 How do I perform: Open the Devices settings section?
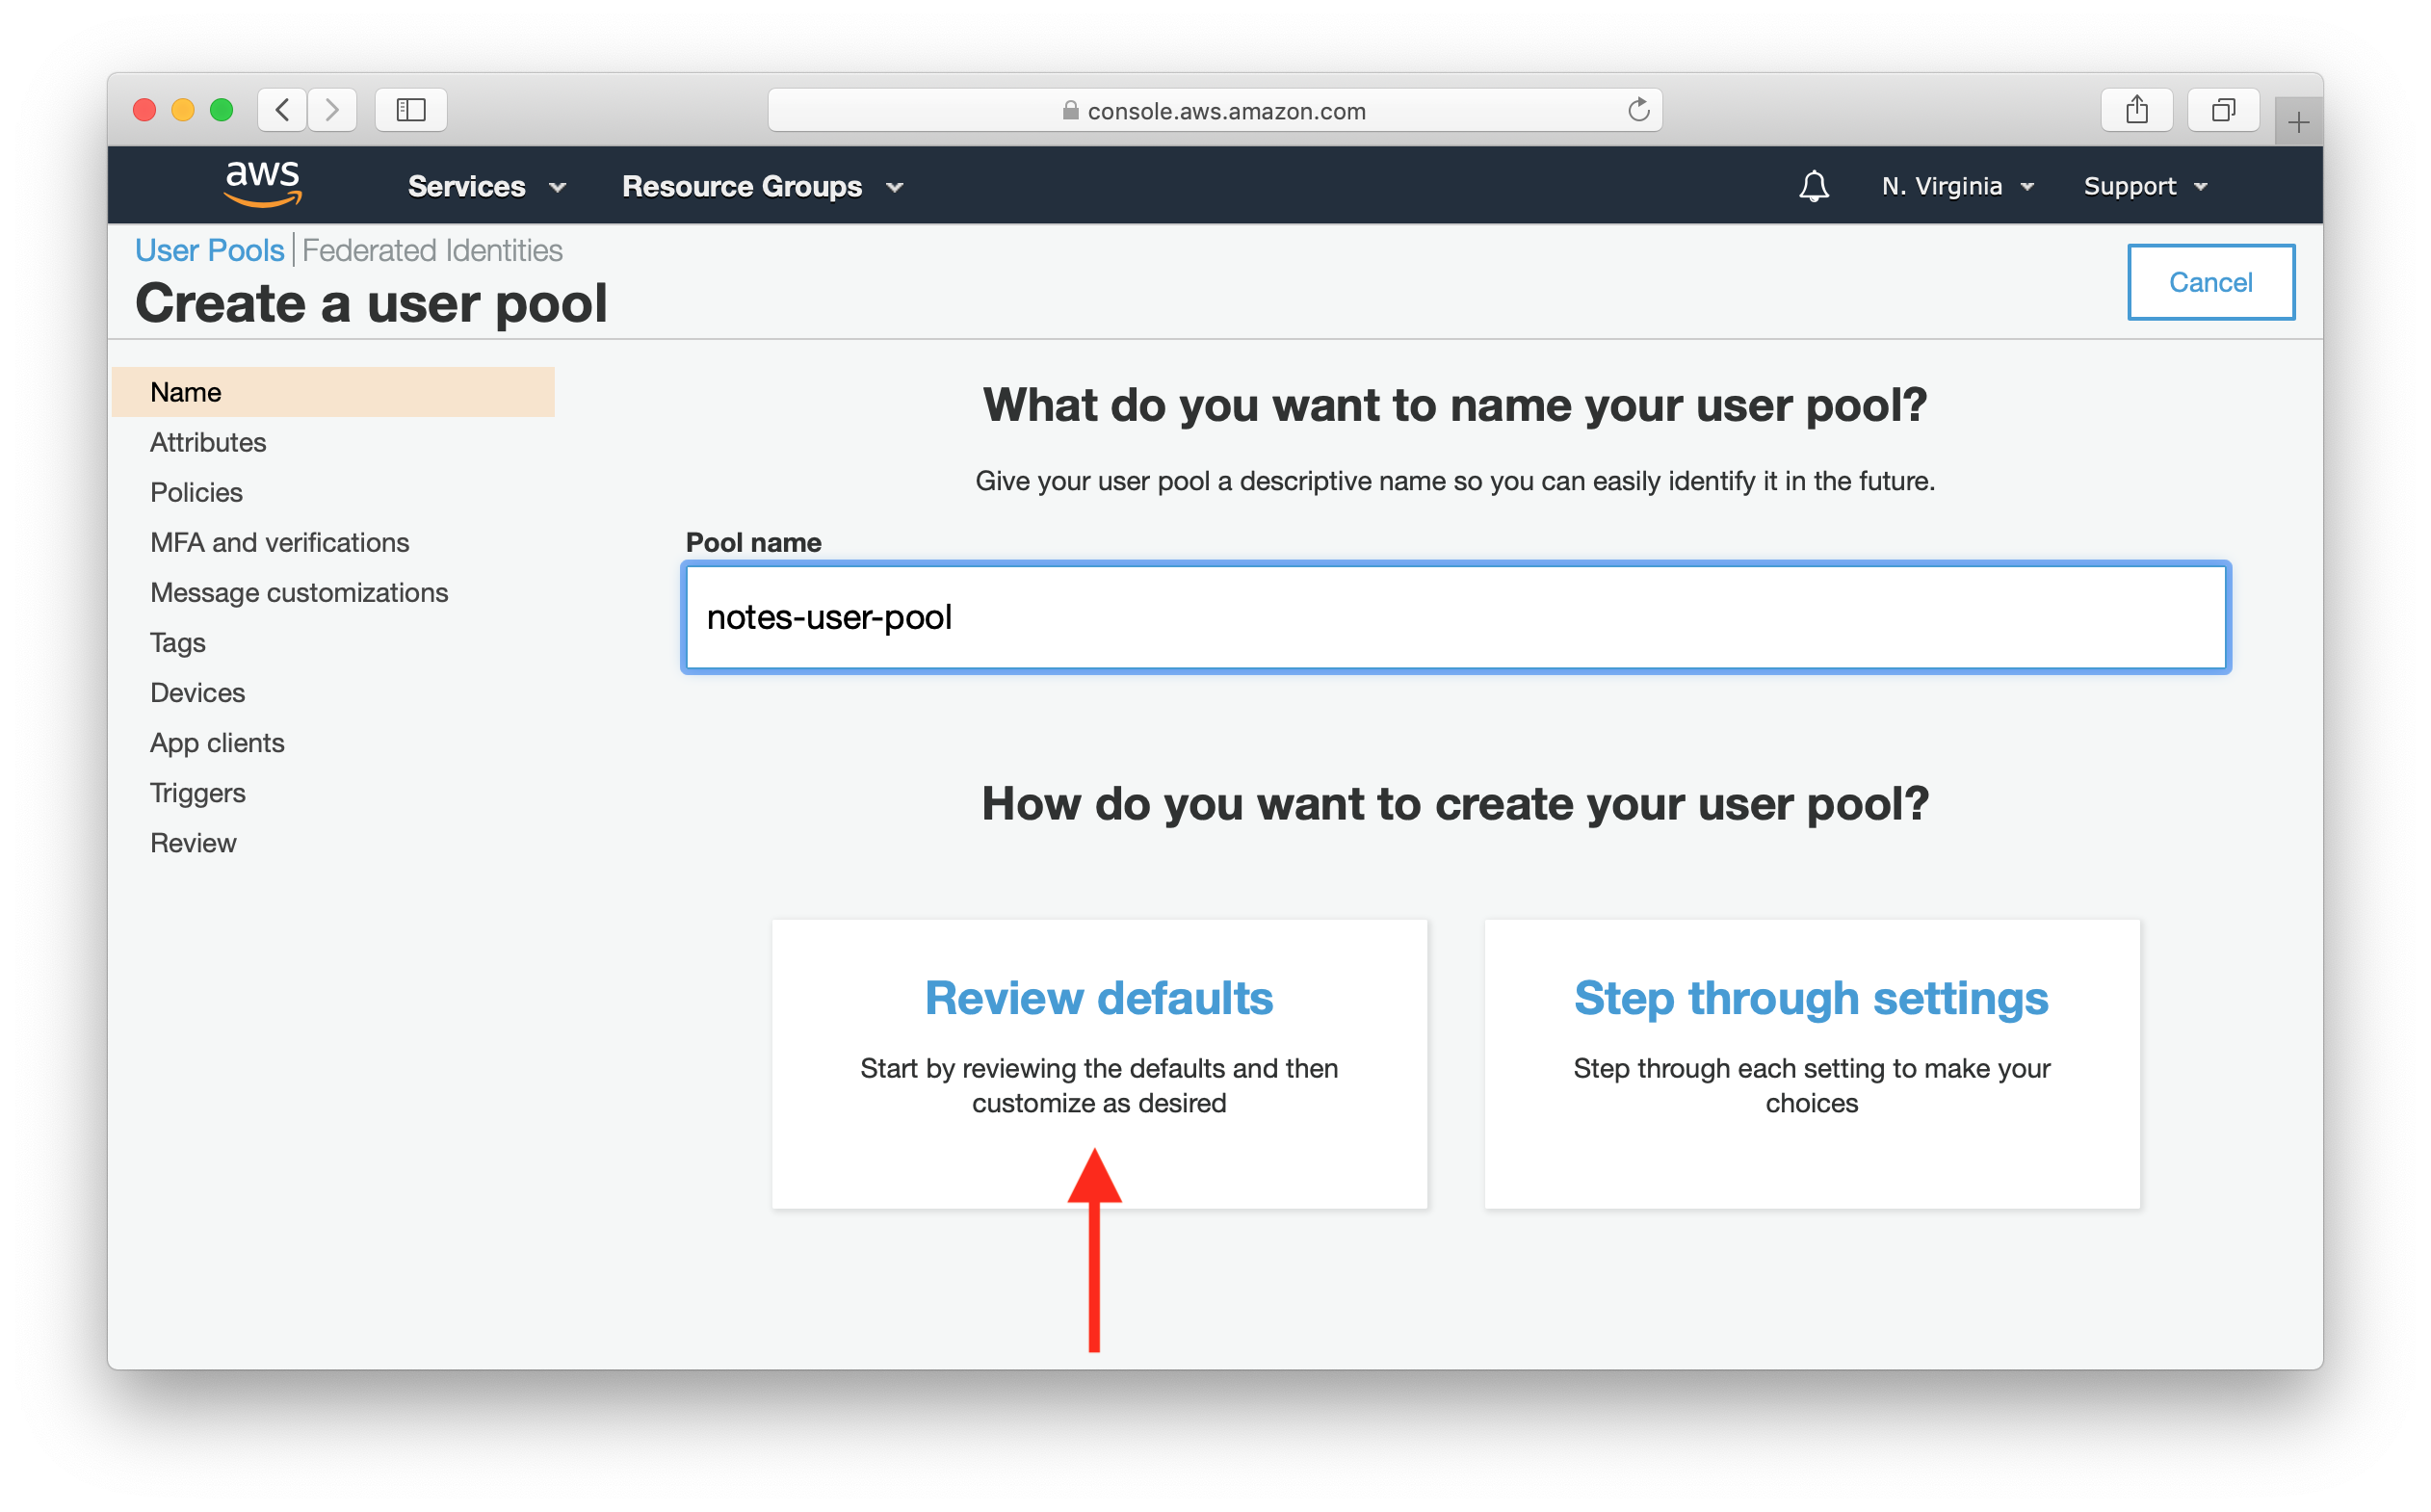pyautogui.click(x=198, y=691)
